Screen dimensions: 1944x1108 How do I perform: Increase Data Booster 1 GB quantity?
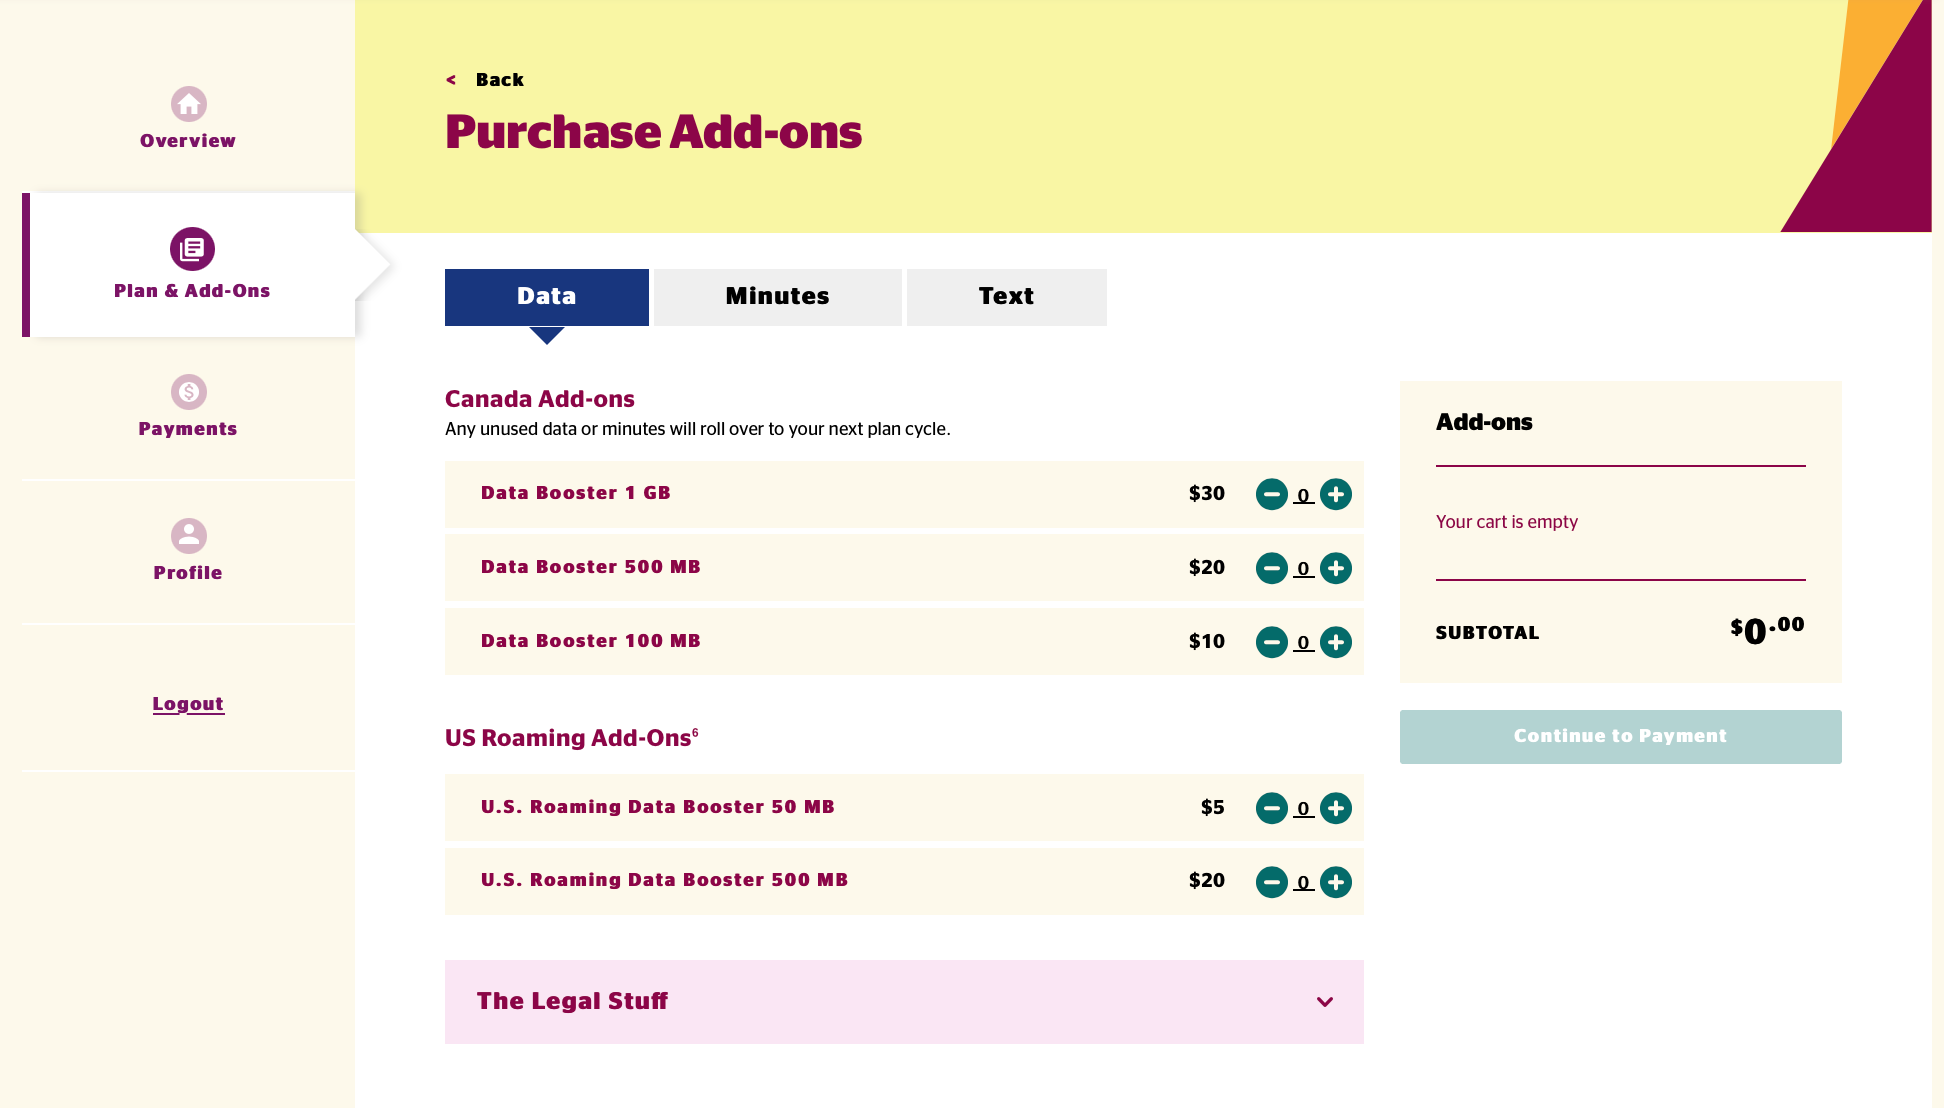[1335, 495]
